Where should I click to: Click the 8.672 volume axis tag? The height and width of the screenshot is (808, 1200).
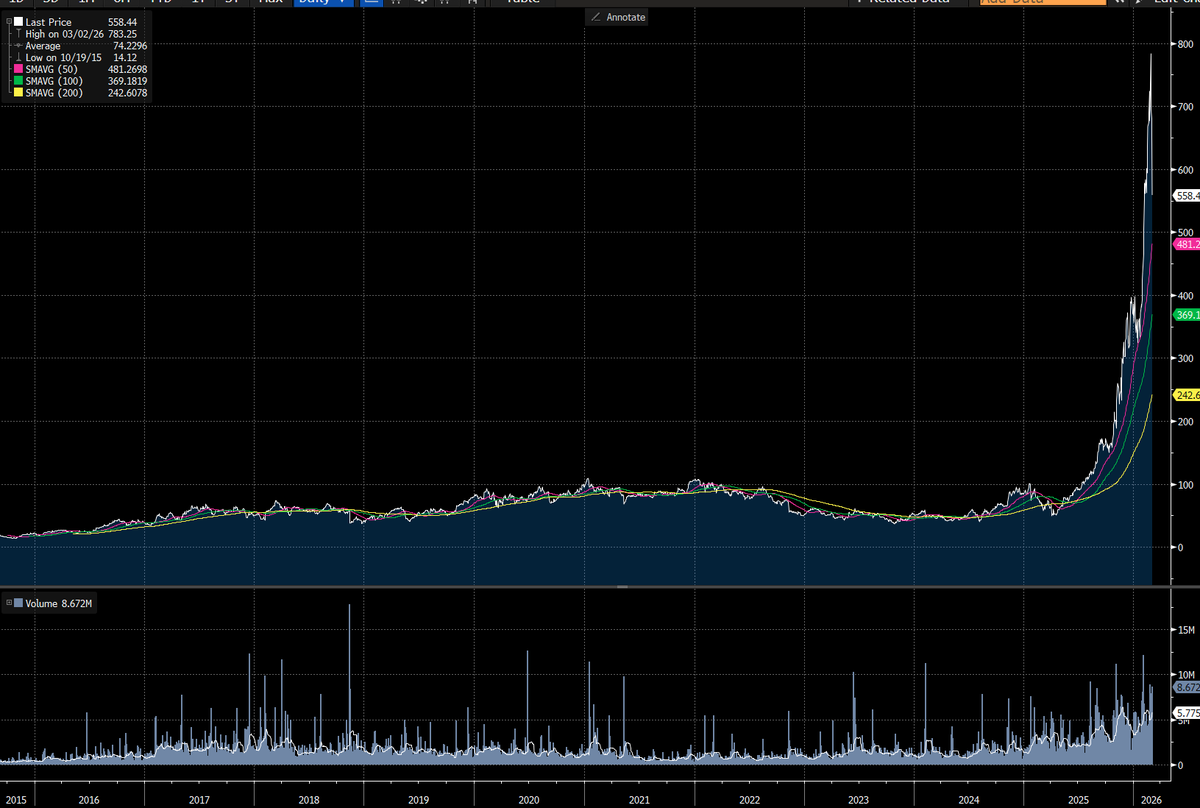point(1187,688)
